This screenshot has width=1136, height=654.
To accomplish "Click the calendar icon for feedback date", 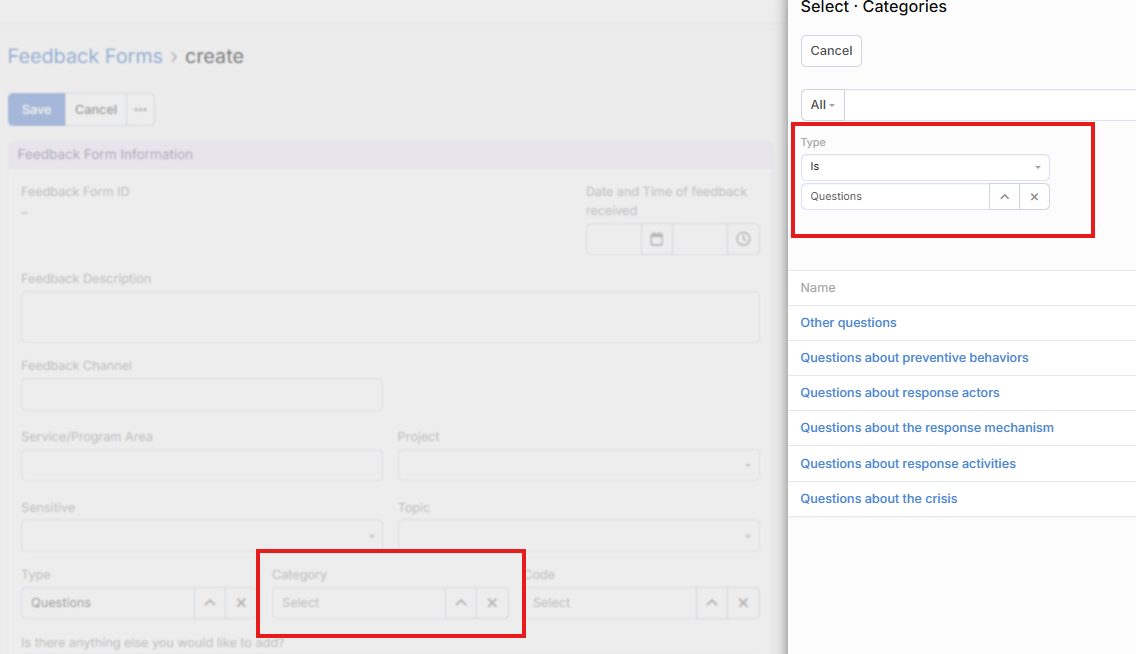I will coord(657,240).
